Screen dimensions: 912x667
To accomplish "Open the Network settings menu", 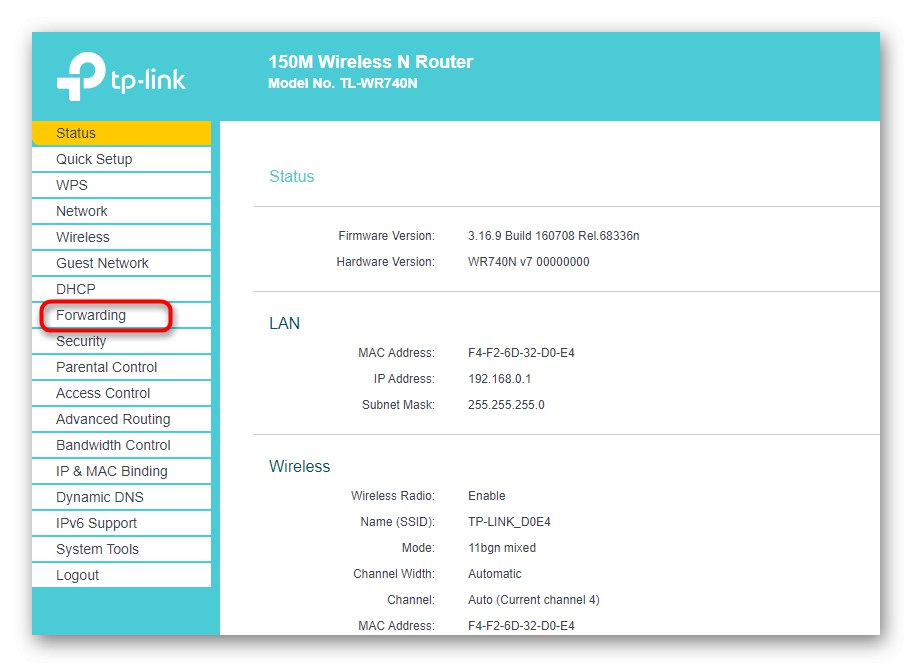I will 122,211.
